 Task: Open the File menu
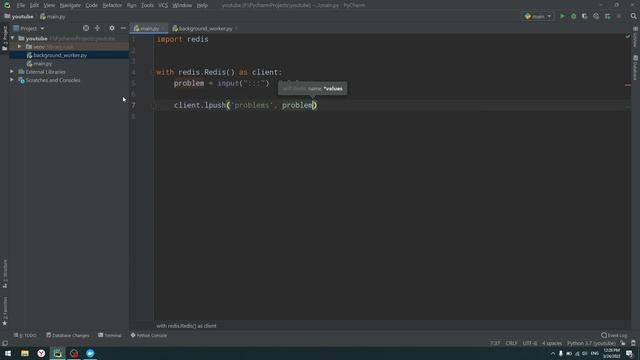(x=21, y=5)
